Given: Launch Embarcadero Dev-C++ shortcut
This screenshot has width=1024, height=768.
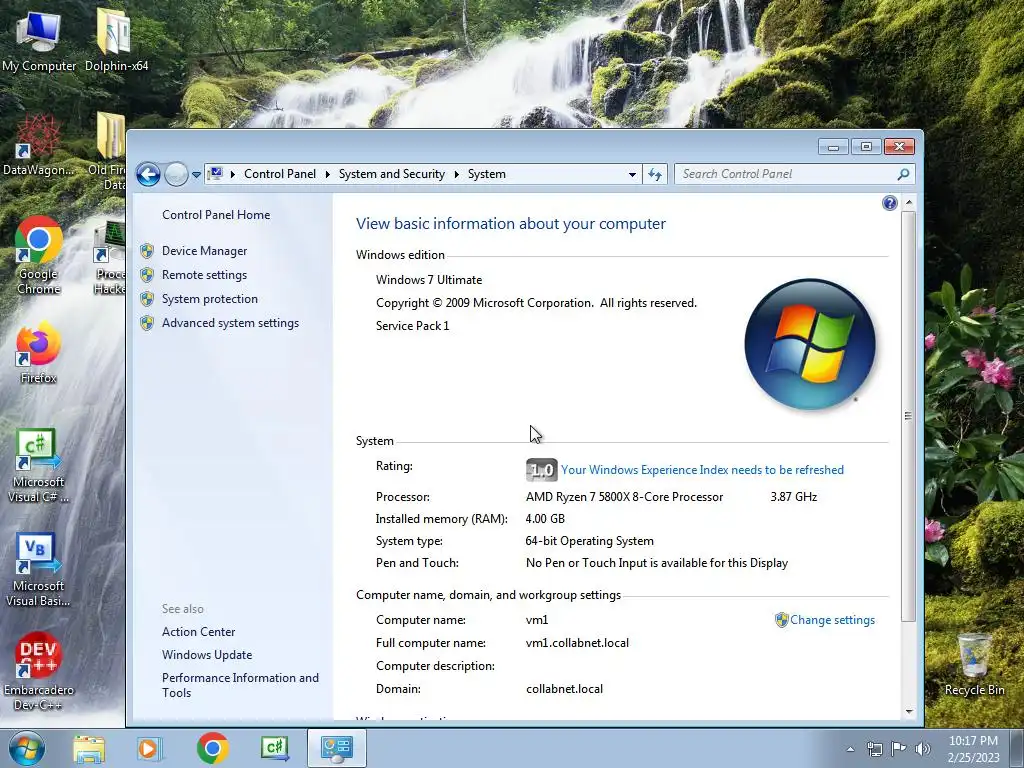Looking at the screenshot, I should (39, 671).
